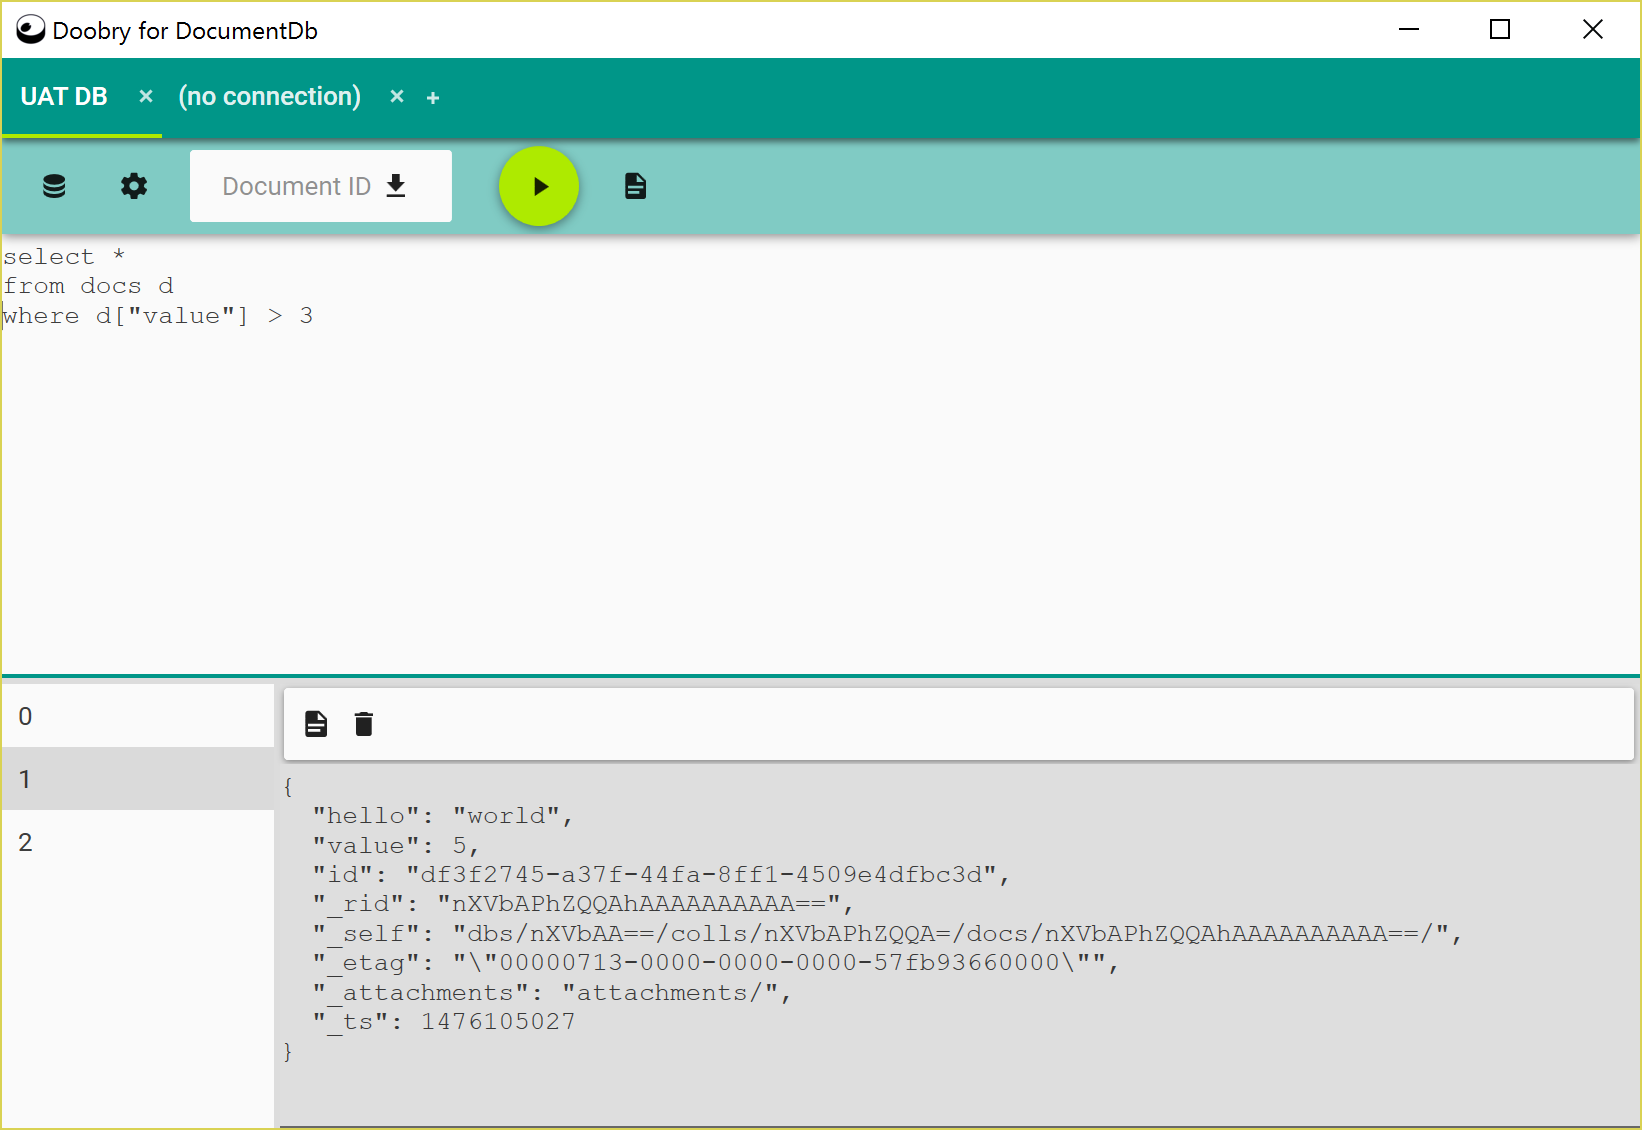Click the "from docs d" query line
Screen dimensions: 1642x1130
pyautogui.click(x=89, y=286)
